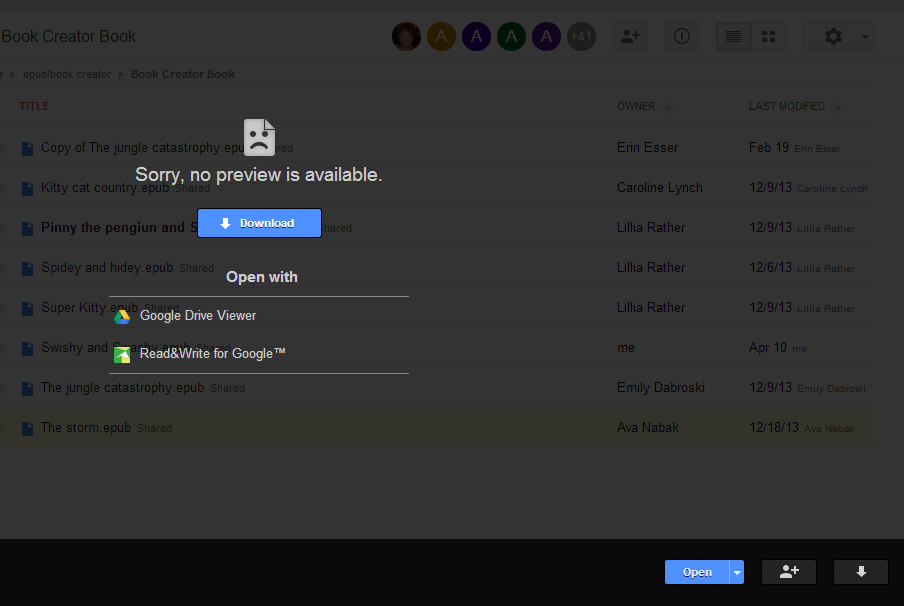Click the photo avatar of first collaborator
This screenshot has width=904, height=606.
[x=406, y=37]
